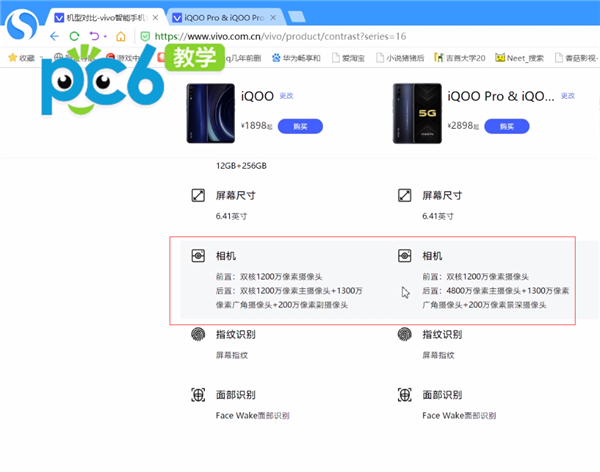This screenshot has width=600, height=472.
Task: Click the iQOO Pro 5G phone thumbnail
Action: click(x=417, y=113)
